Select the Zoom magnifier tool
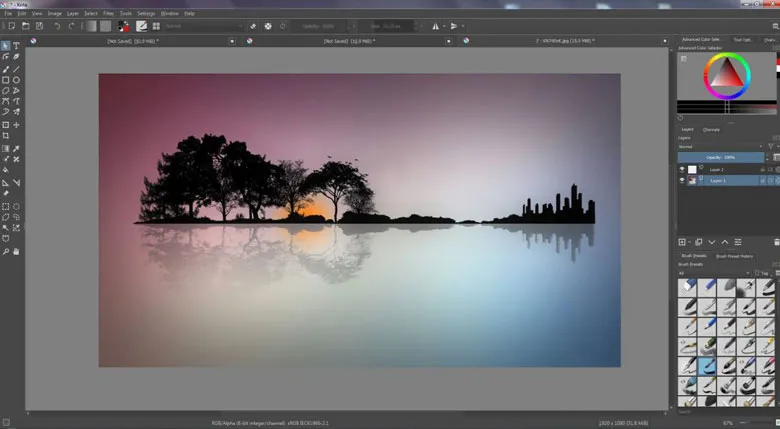The width and height of the screenshot is (780, 429). click(x=6, y=251)
